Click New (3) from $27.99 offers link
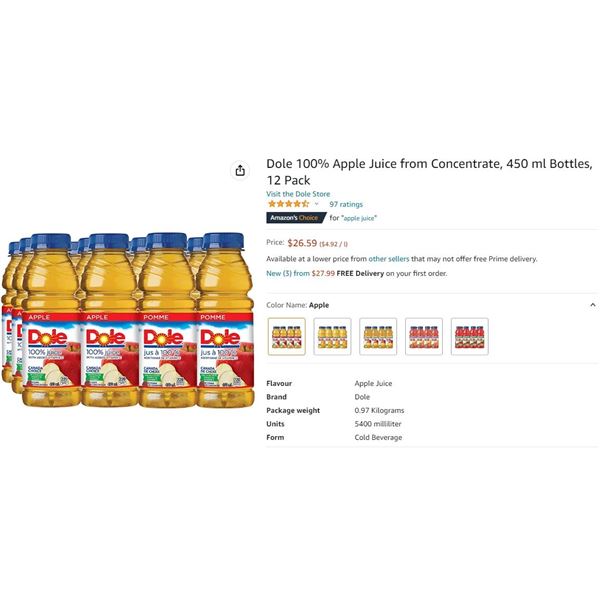Image resolution: width=600 pixels, height=600 pixels. point(300,274)
